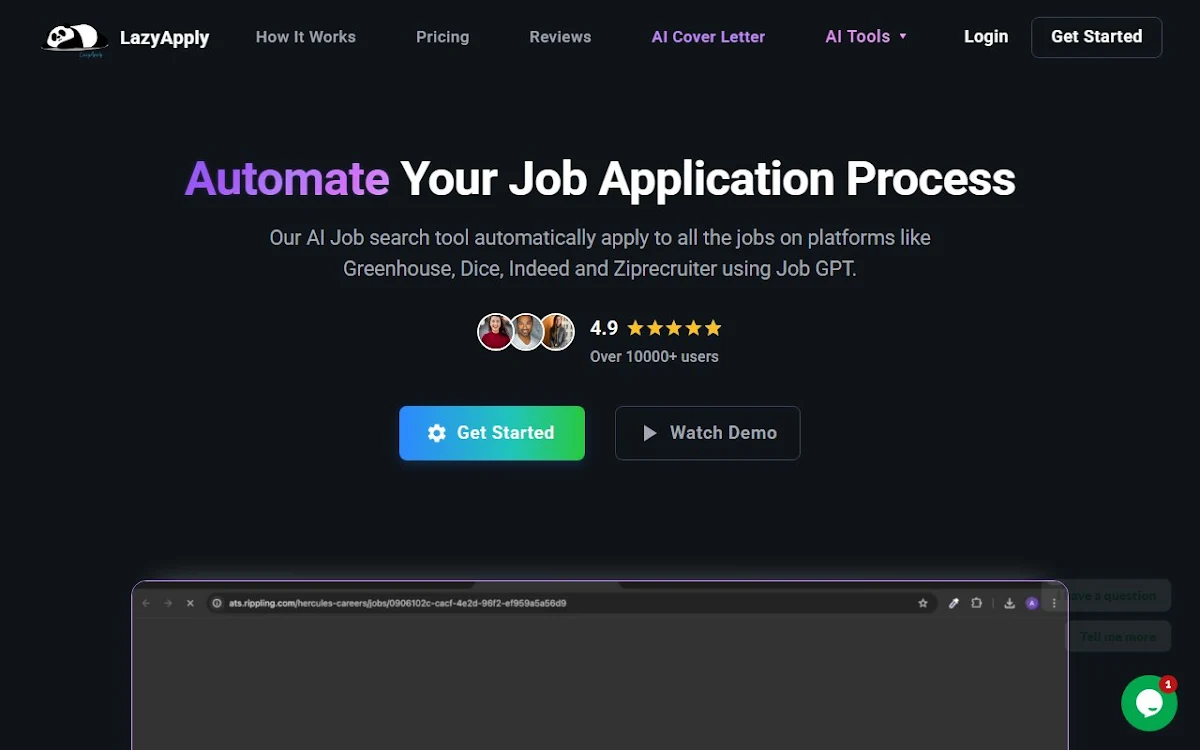The height and width of the screenshot is (750, 1200).
Task: Click the third user avatar photo
Action: point(558,331)
